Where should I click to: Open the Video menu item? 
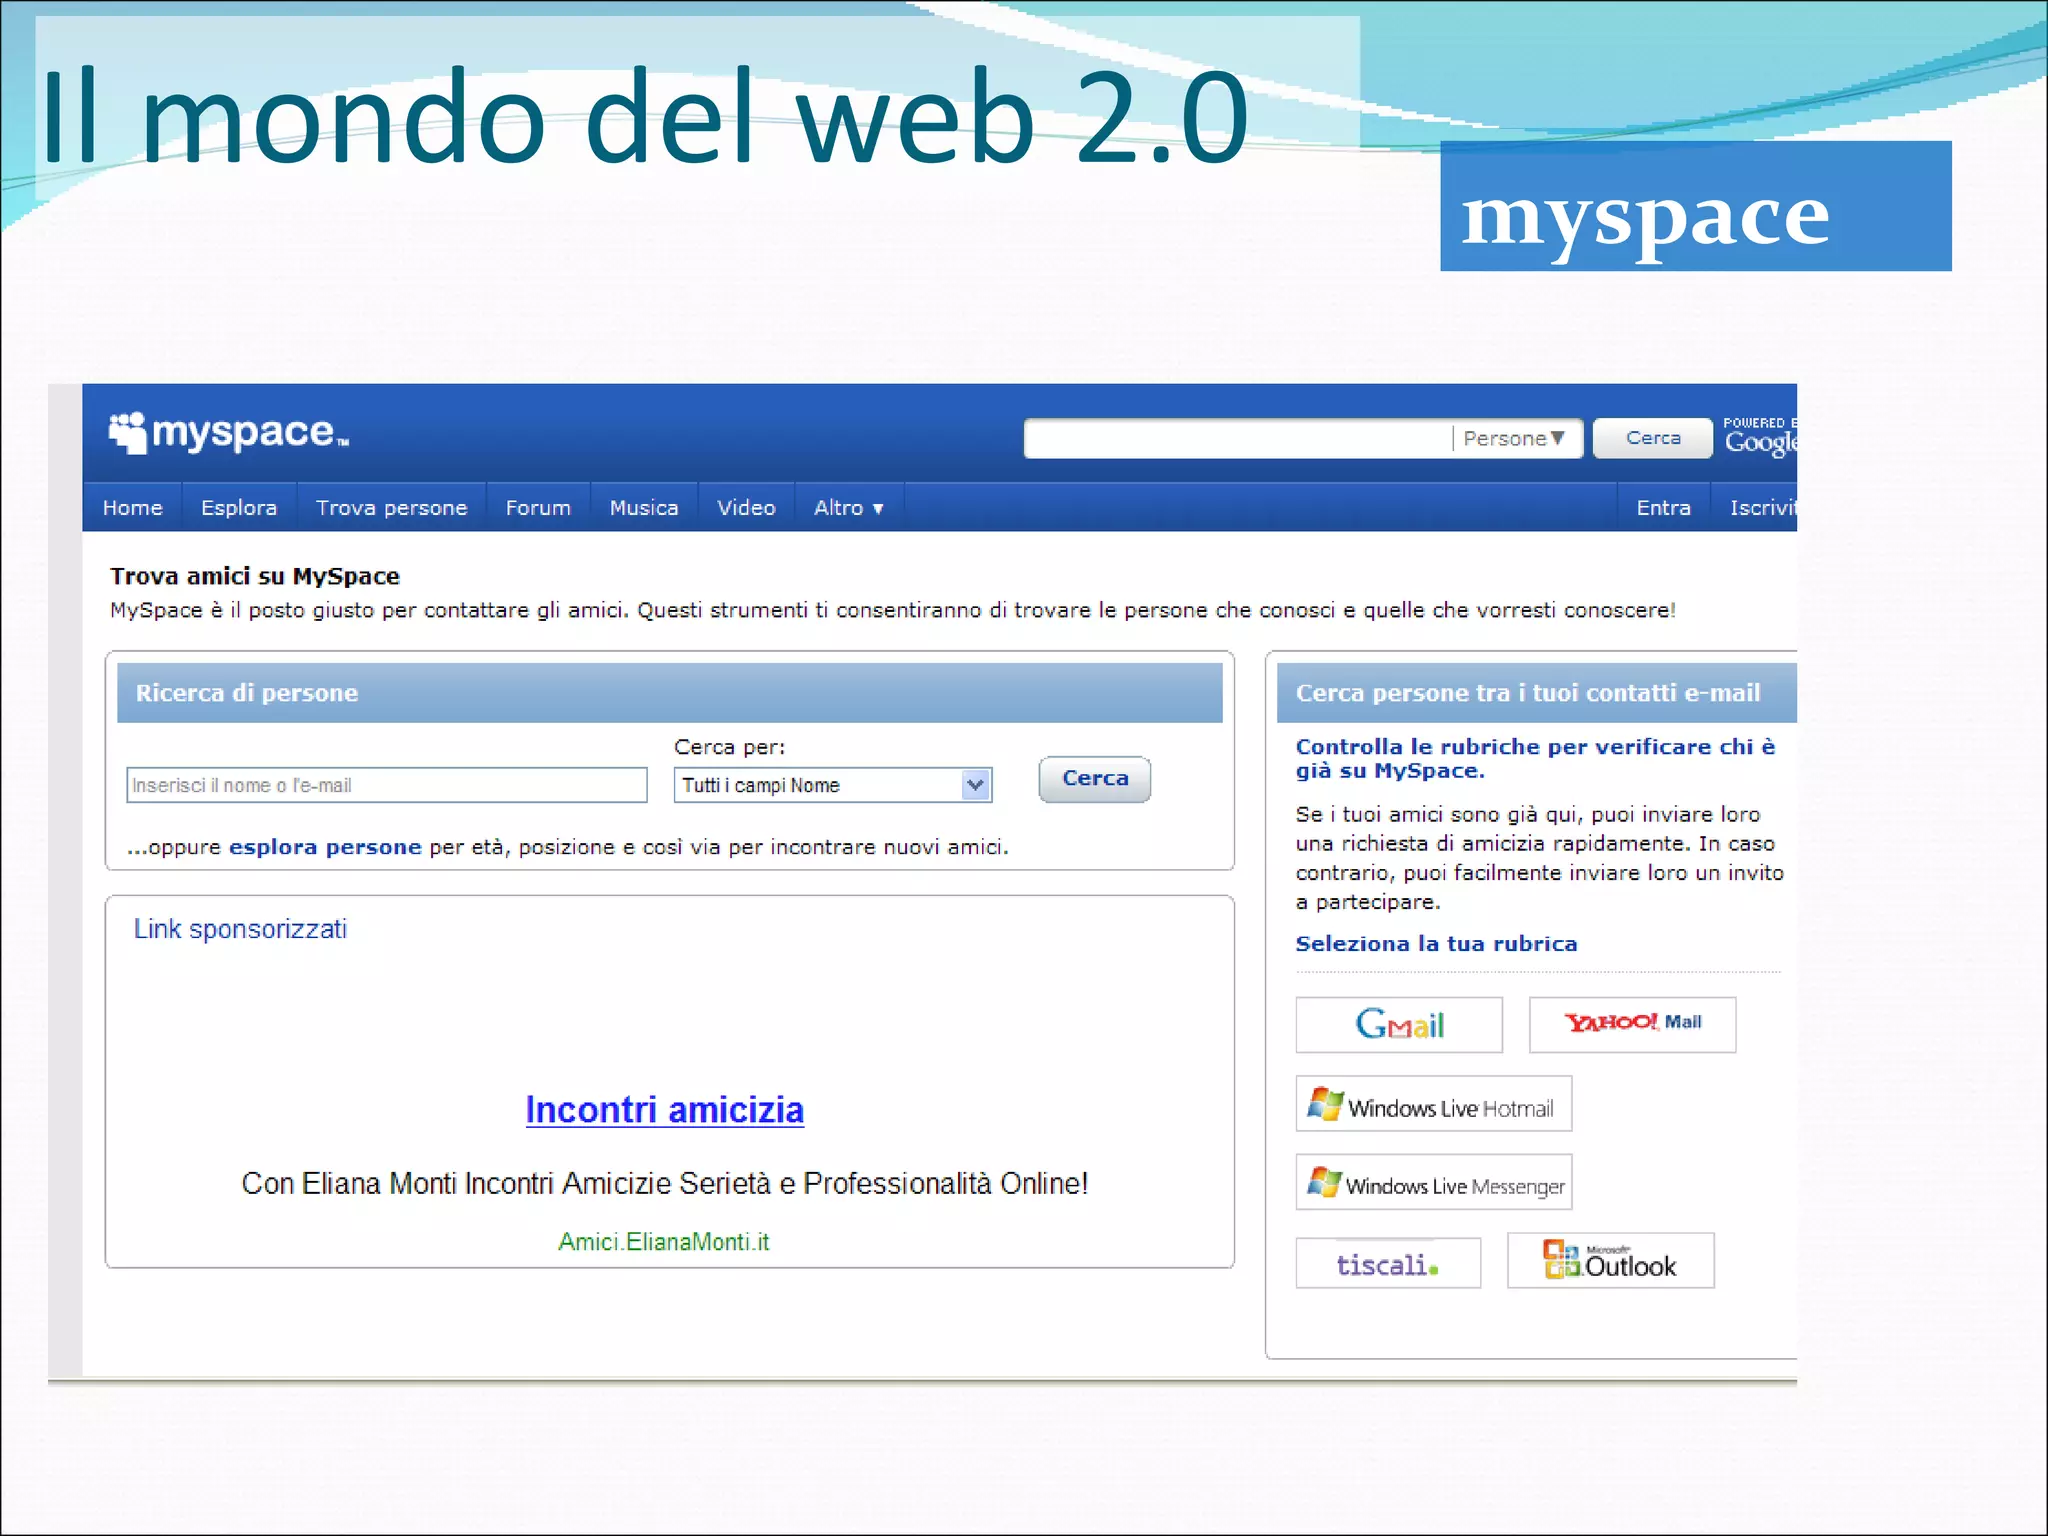[746, 508]
